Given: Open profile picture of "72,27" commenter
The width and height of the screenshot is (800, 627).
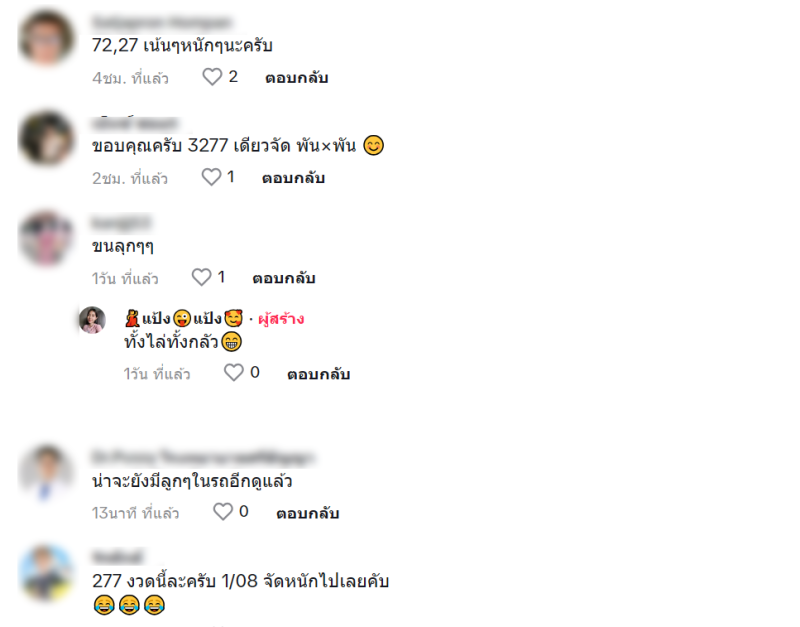Looking at the screenshot, I should point(46,38).
